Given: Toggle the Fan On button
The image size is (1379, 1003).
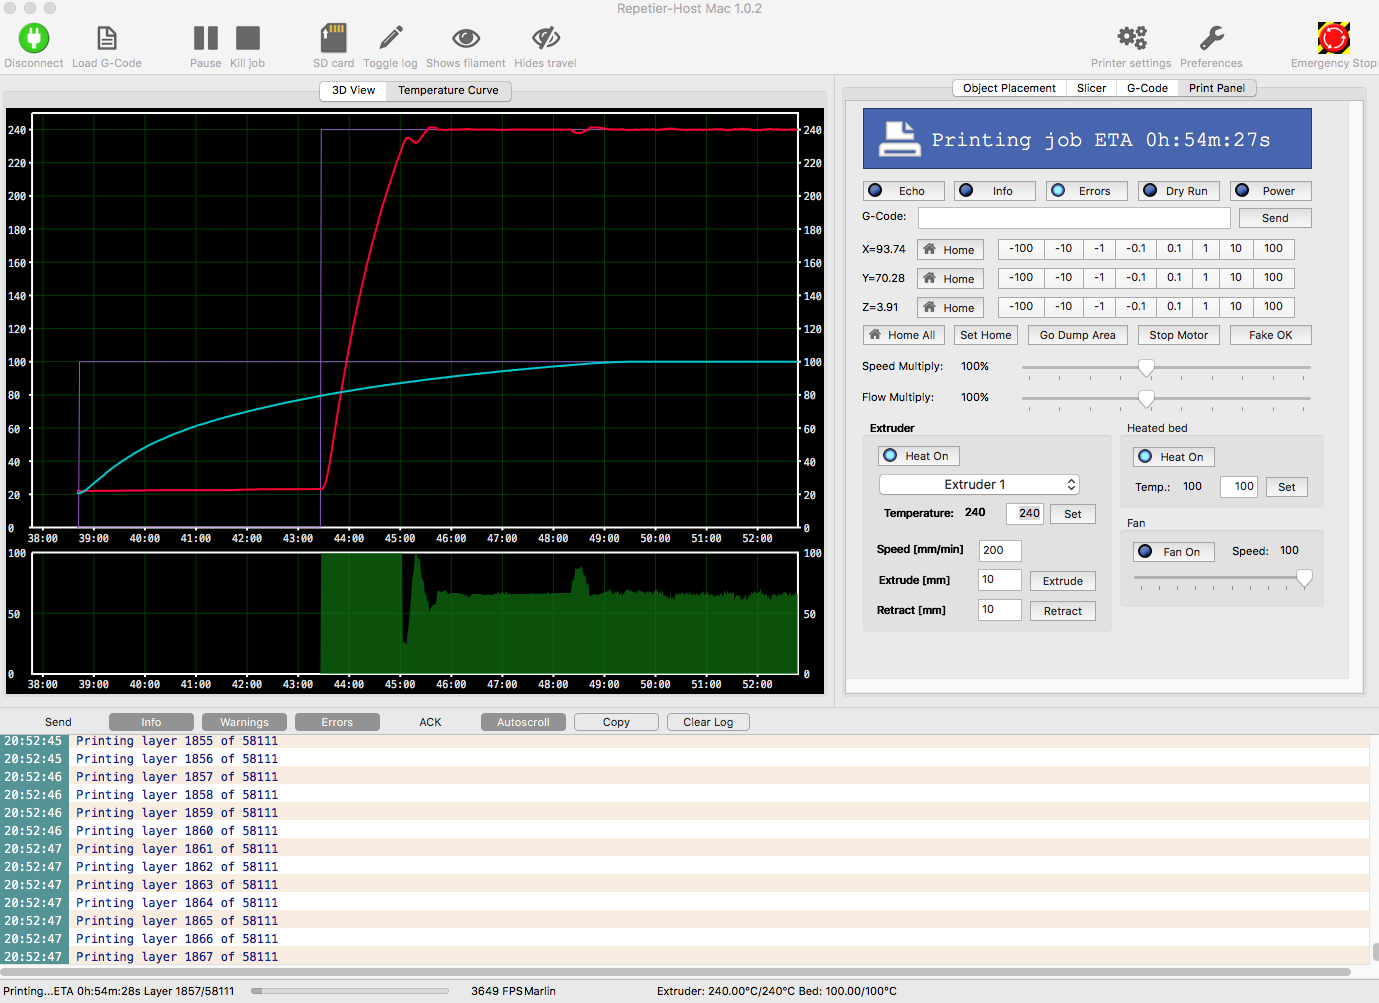Looking at the screenshot, I should [1173, 552].
